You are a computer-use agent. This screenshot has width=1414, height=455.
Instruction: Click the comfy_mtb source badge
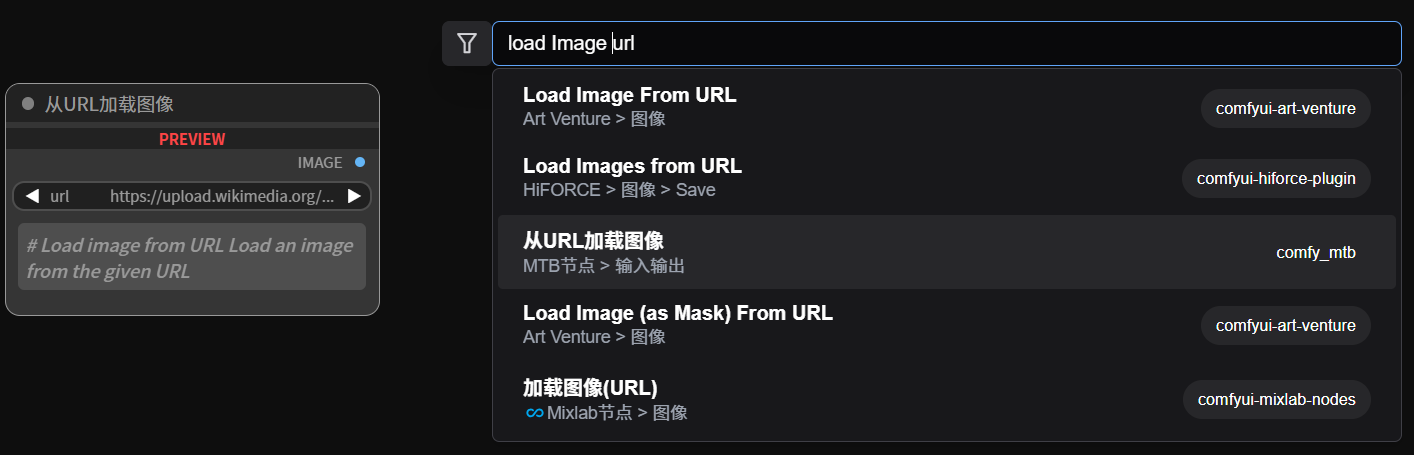point(1316,252)
